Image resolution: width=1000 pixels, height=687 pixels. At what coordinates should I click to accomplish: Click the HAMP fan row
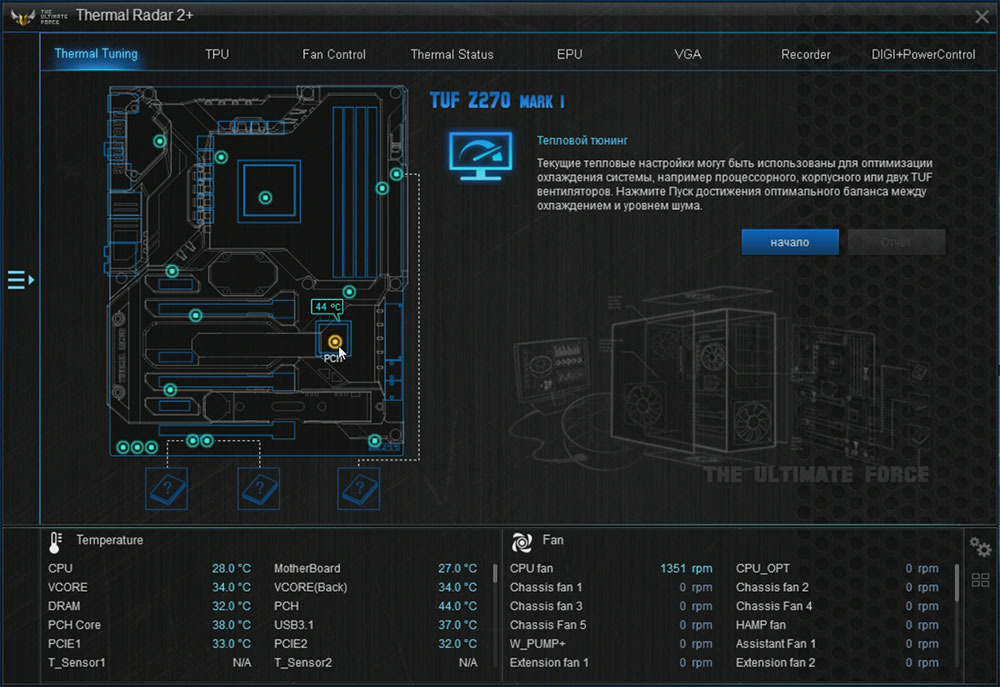(x=837, y=625)
